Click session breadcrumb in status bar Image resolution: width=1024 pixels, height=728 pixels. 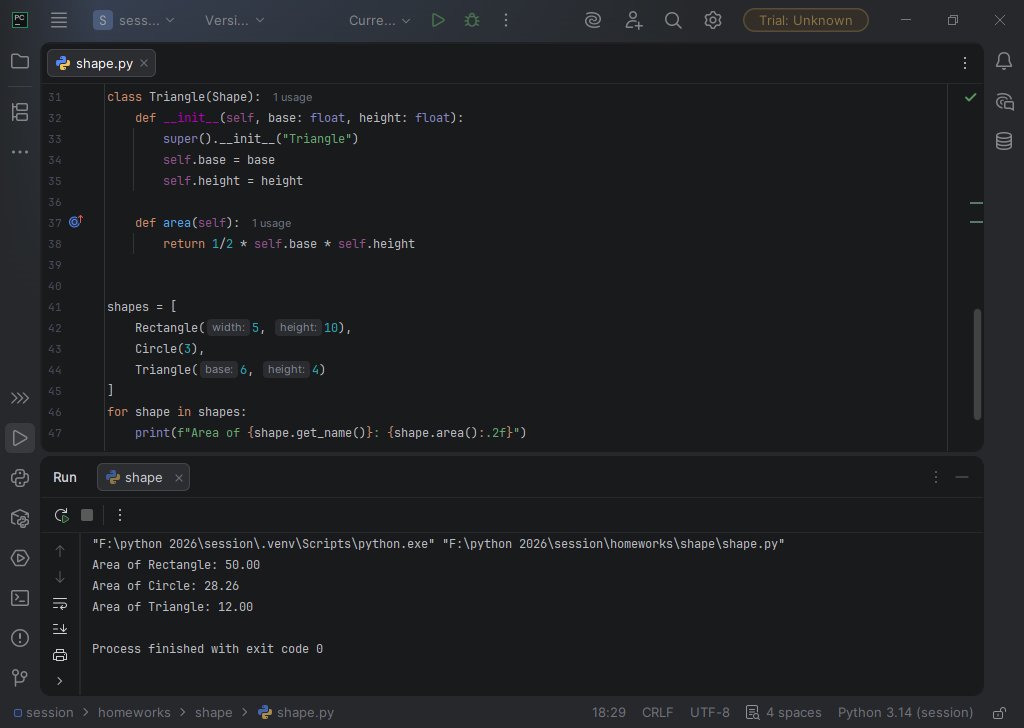[44, 712]
